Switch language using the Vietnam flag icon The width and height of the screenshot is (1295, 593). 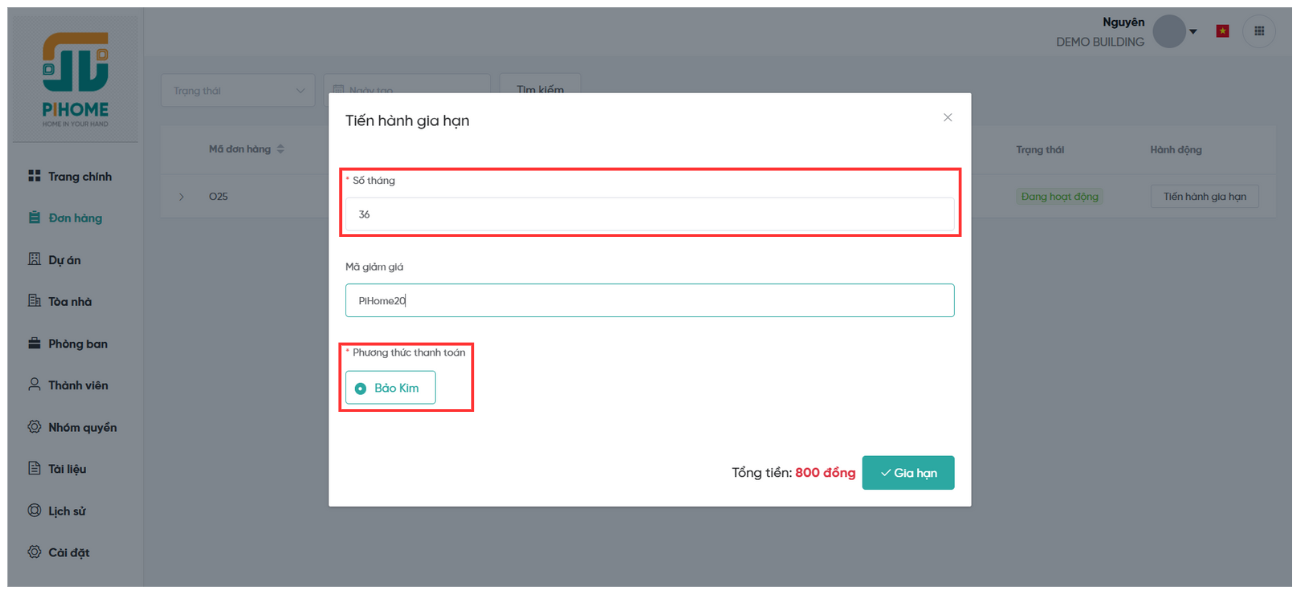(x=1222, y=31)
